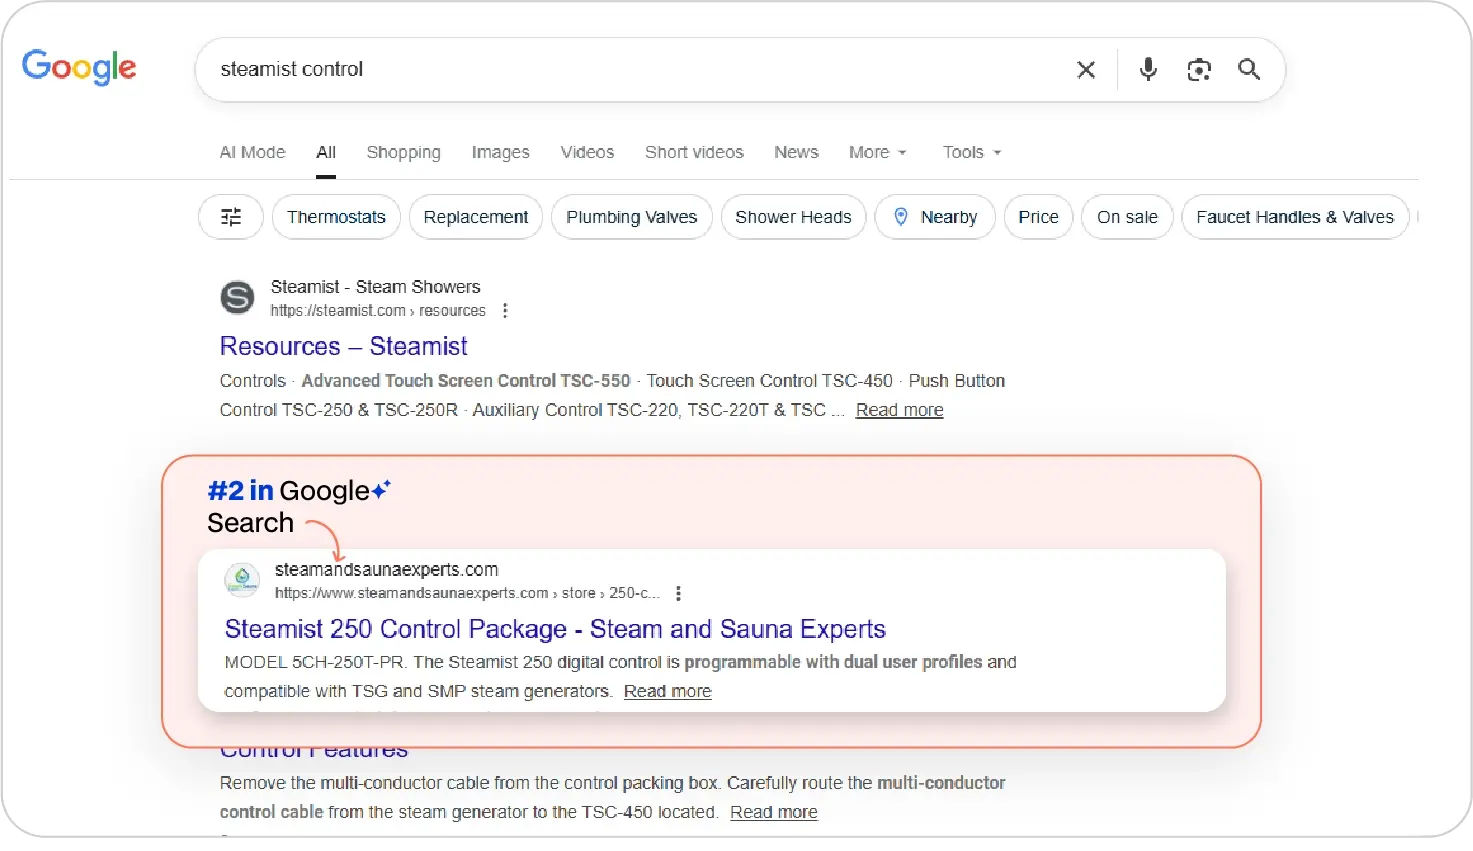This screenshot has height=851, width=1473.
Task: Select the Nearby filter chip
Action: click(934, 217)
